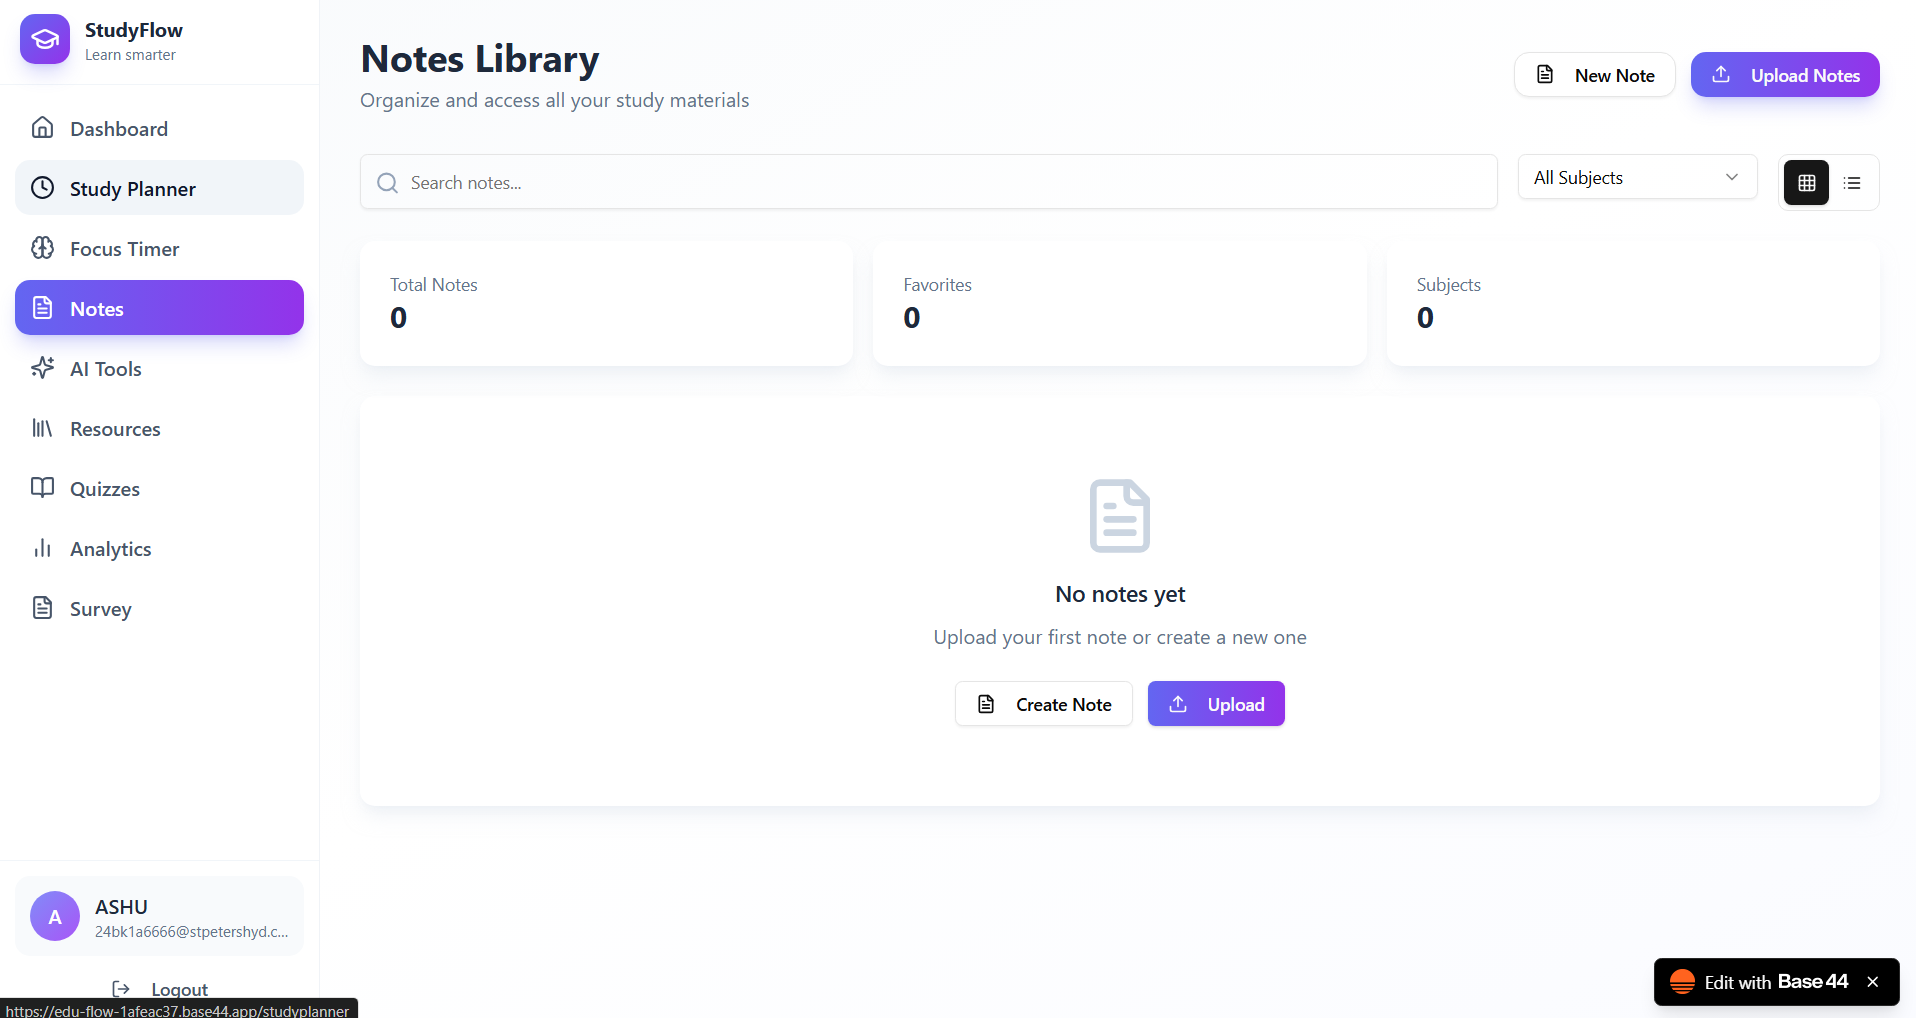This screenshot has width=1916, height=1018.
Task: Click the Upload Notes button
Action: pos(1785,75)
